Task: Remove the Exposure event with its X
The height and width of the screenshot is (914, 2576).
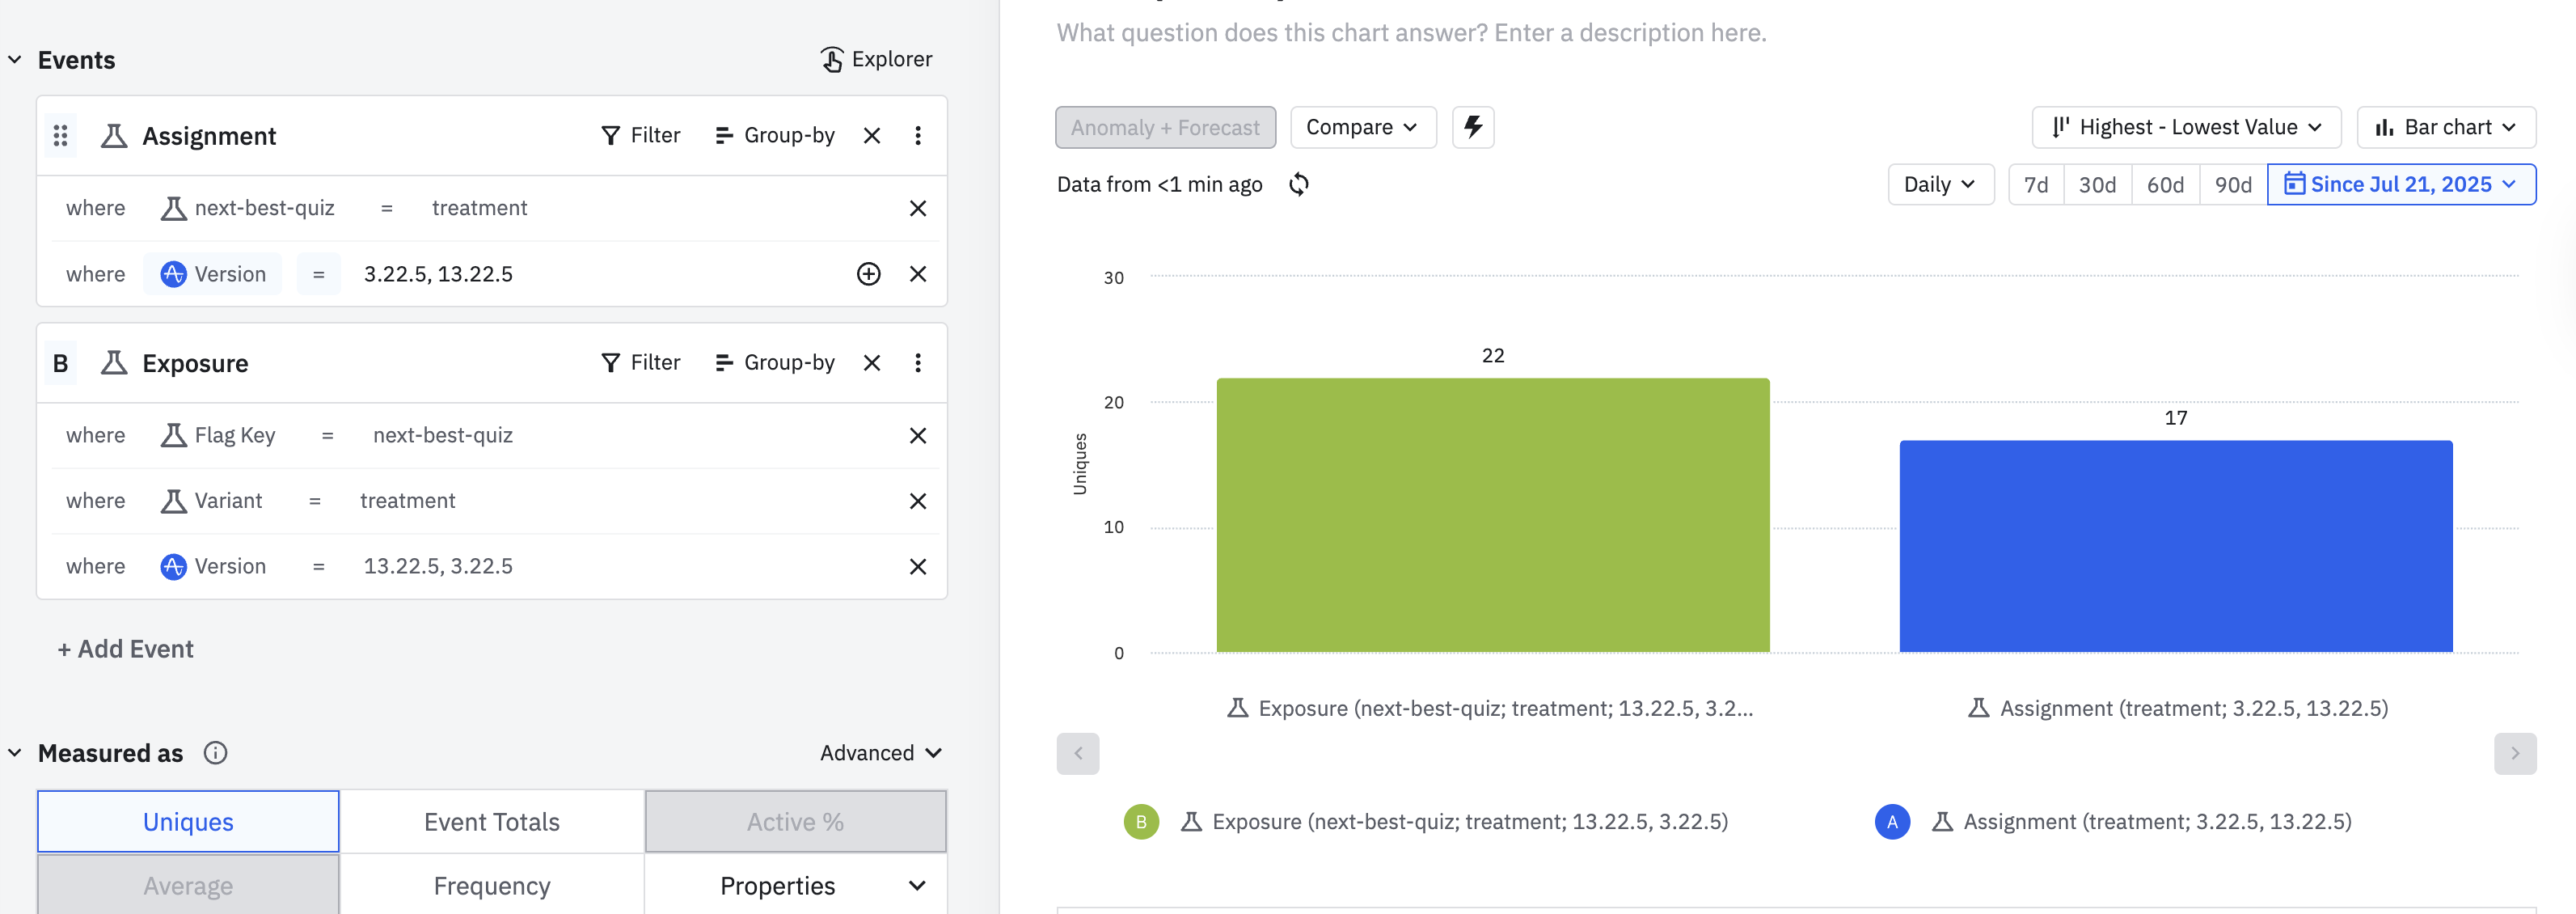Action: (x=871, y=363)
